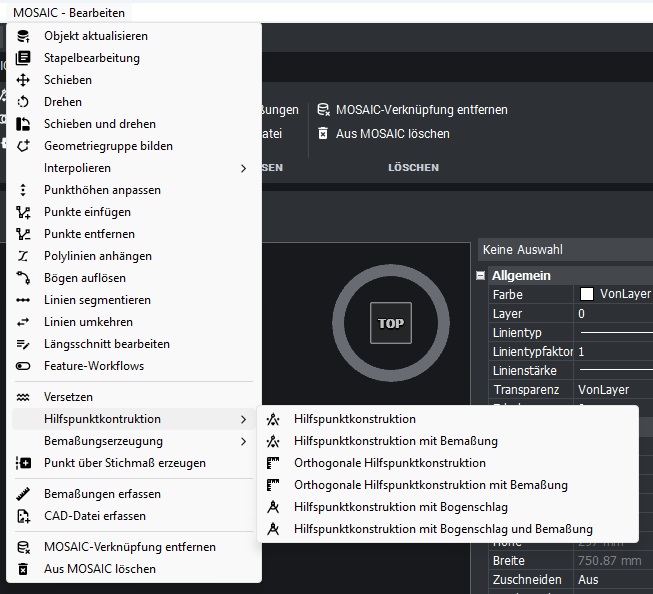
Task: Choose the Drehen rotate icon
Action: [24, 102]
